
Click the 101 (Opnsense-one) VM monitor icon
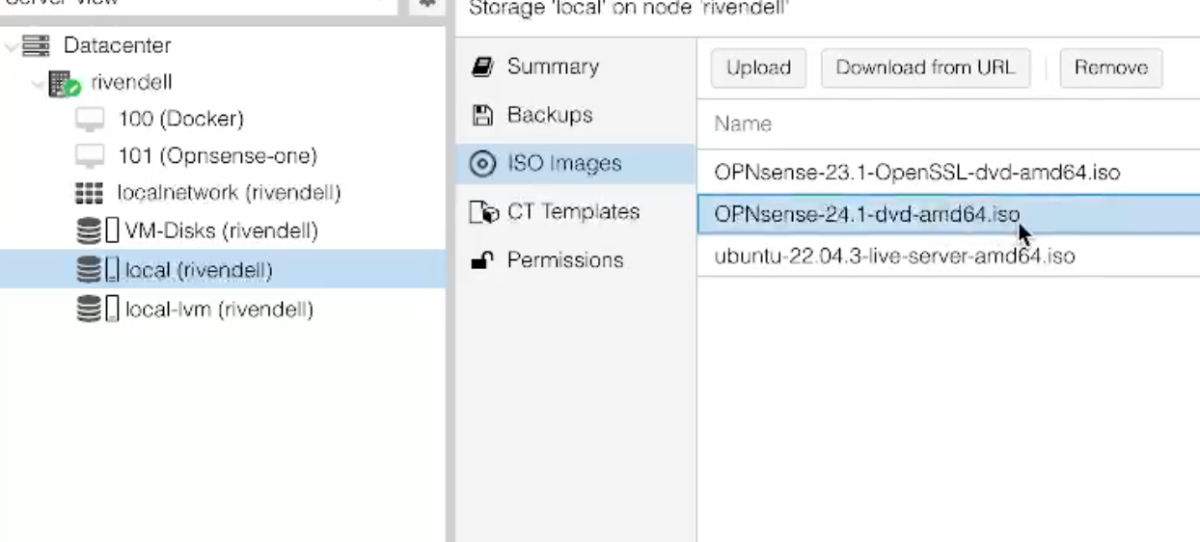90,156
